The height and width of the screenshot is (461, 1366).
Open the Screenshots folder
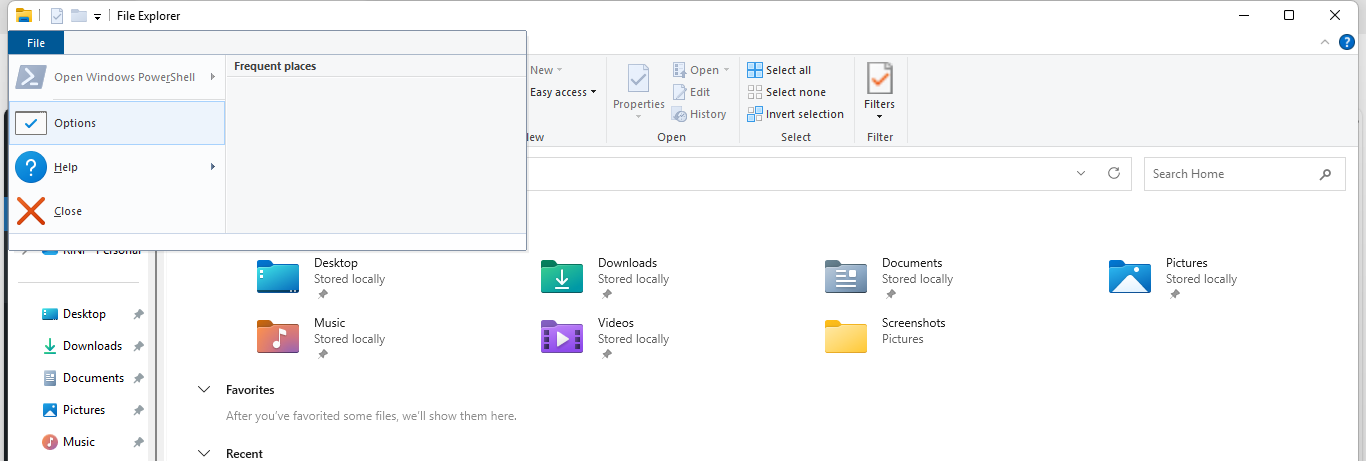tap(845, 337)
